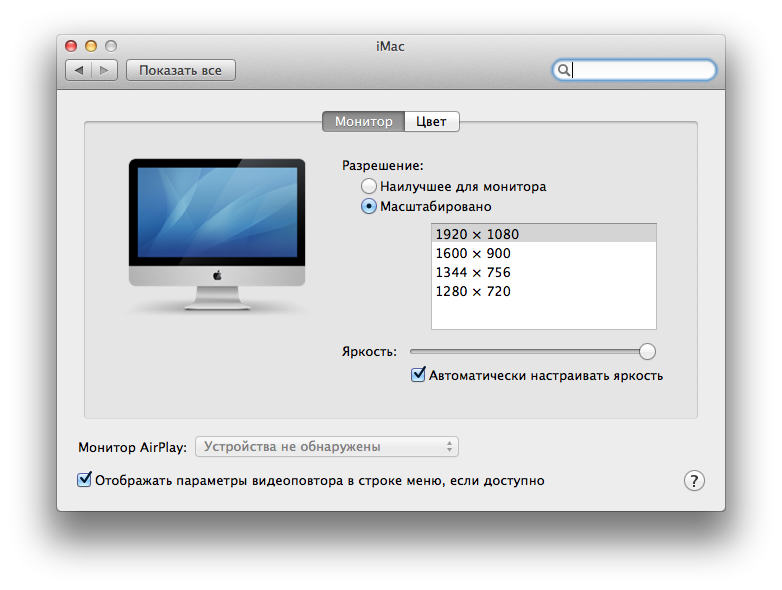Screen dimensions: 782x590
Task: Click the 'Яркость' brightness slider knob
Action: point(647,351)
